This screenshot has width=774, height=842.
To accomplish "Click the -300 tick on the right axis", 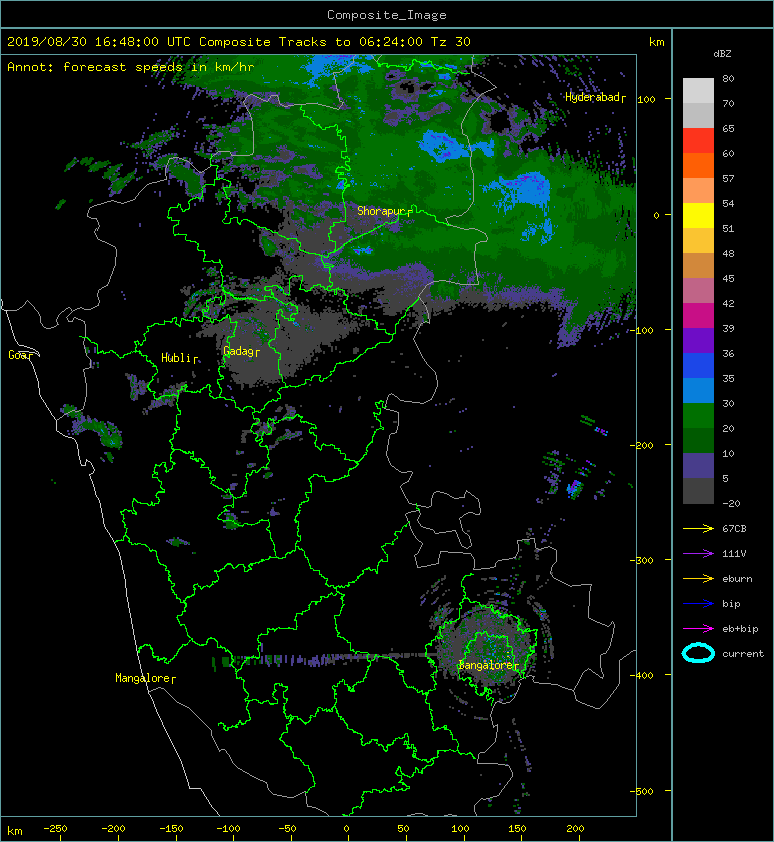I will tap(643, 560).
